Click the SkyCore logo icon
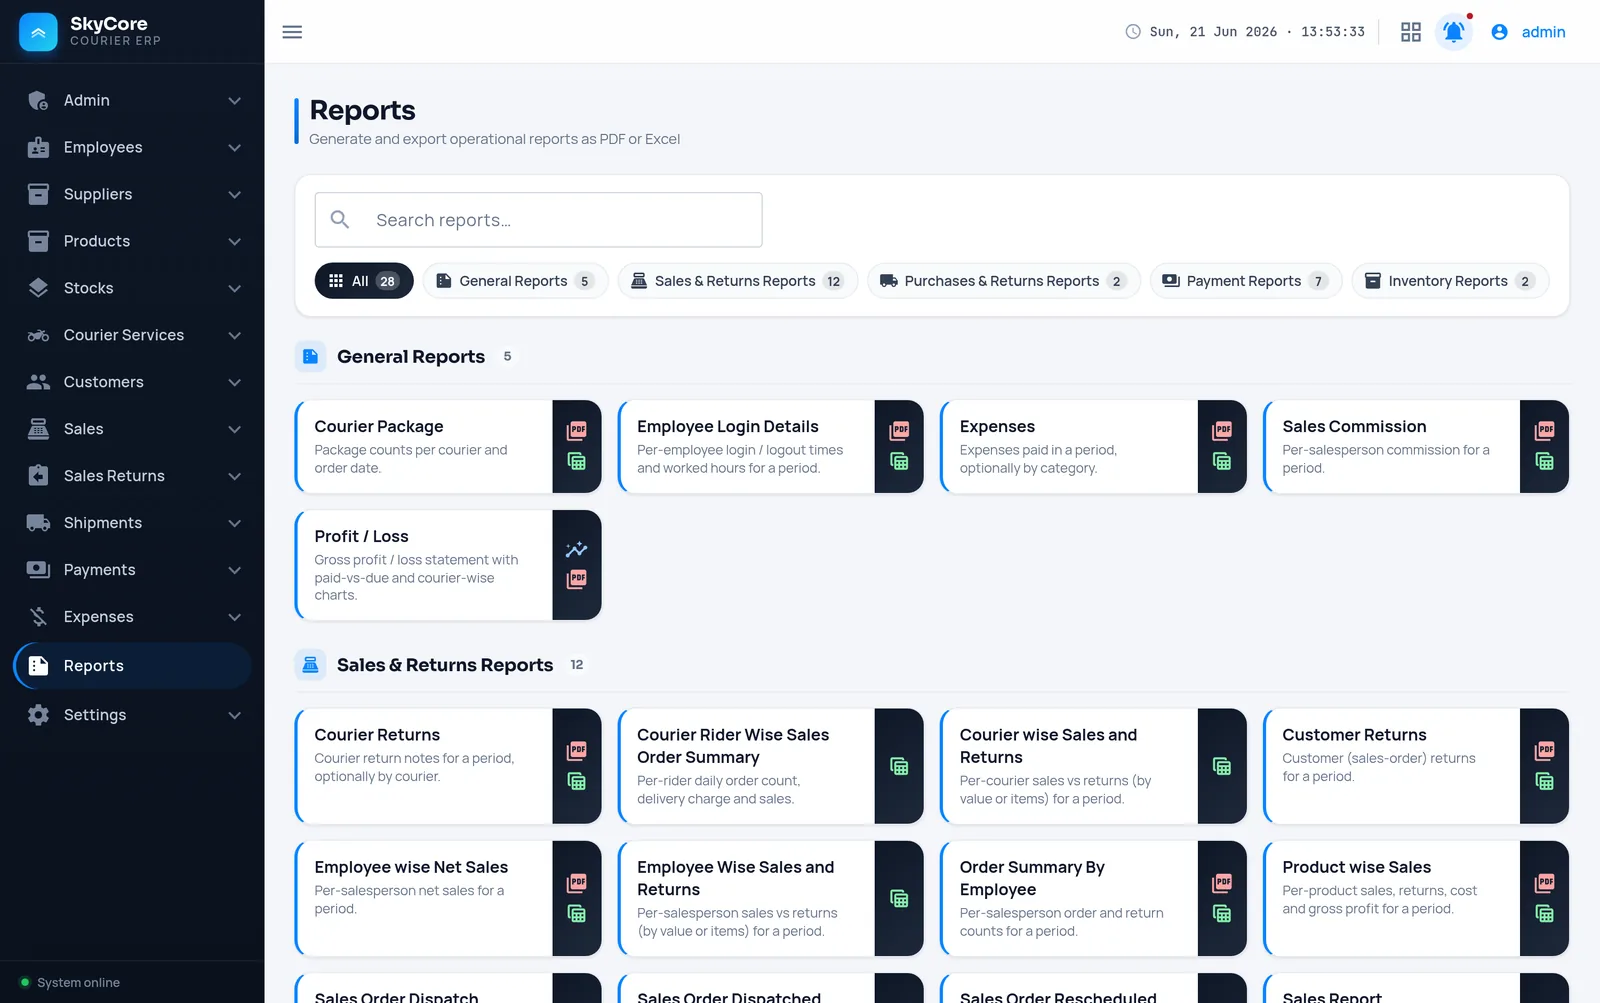1600x1003 pixels. point(38,32)
